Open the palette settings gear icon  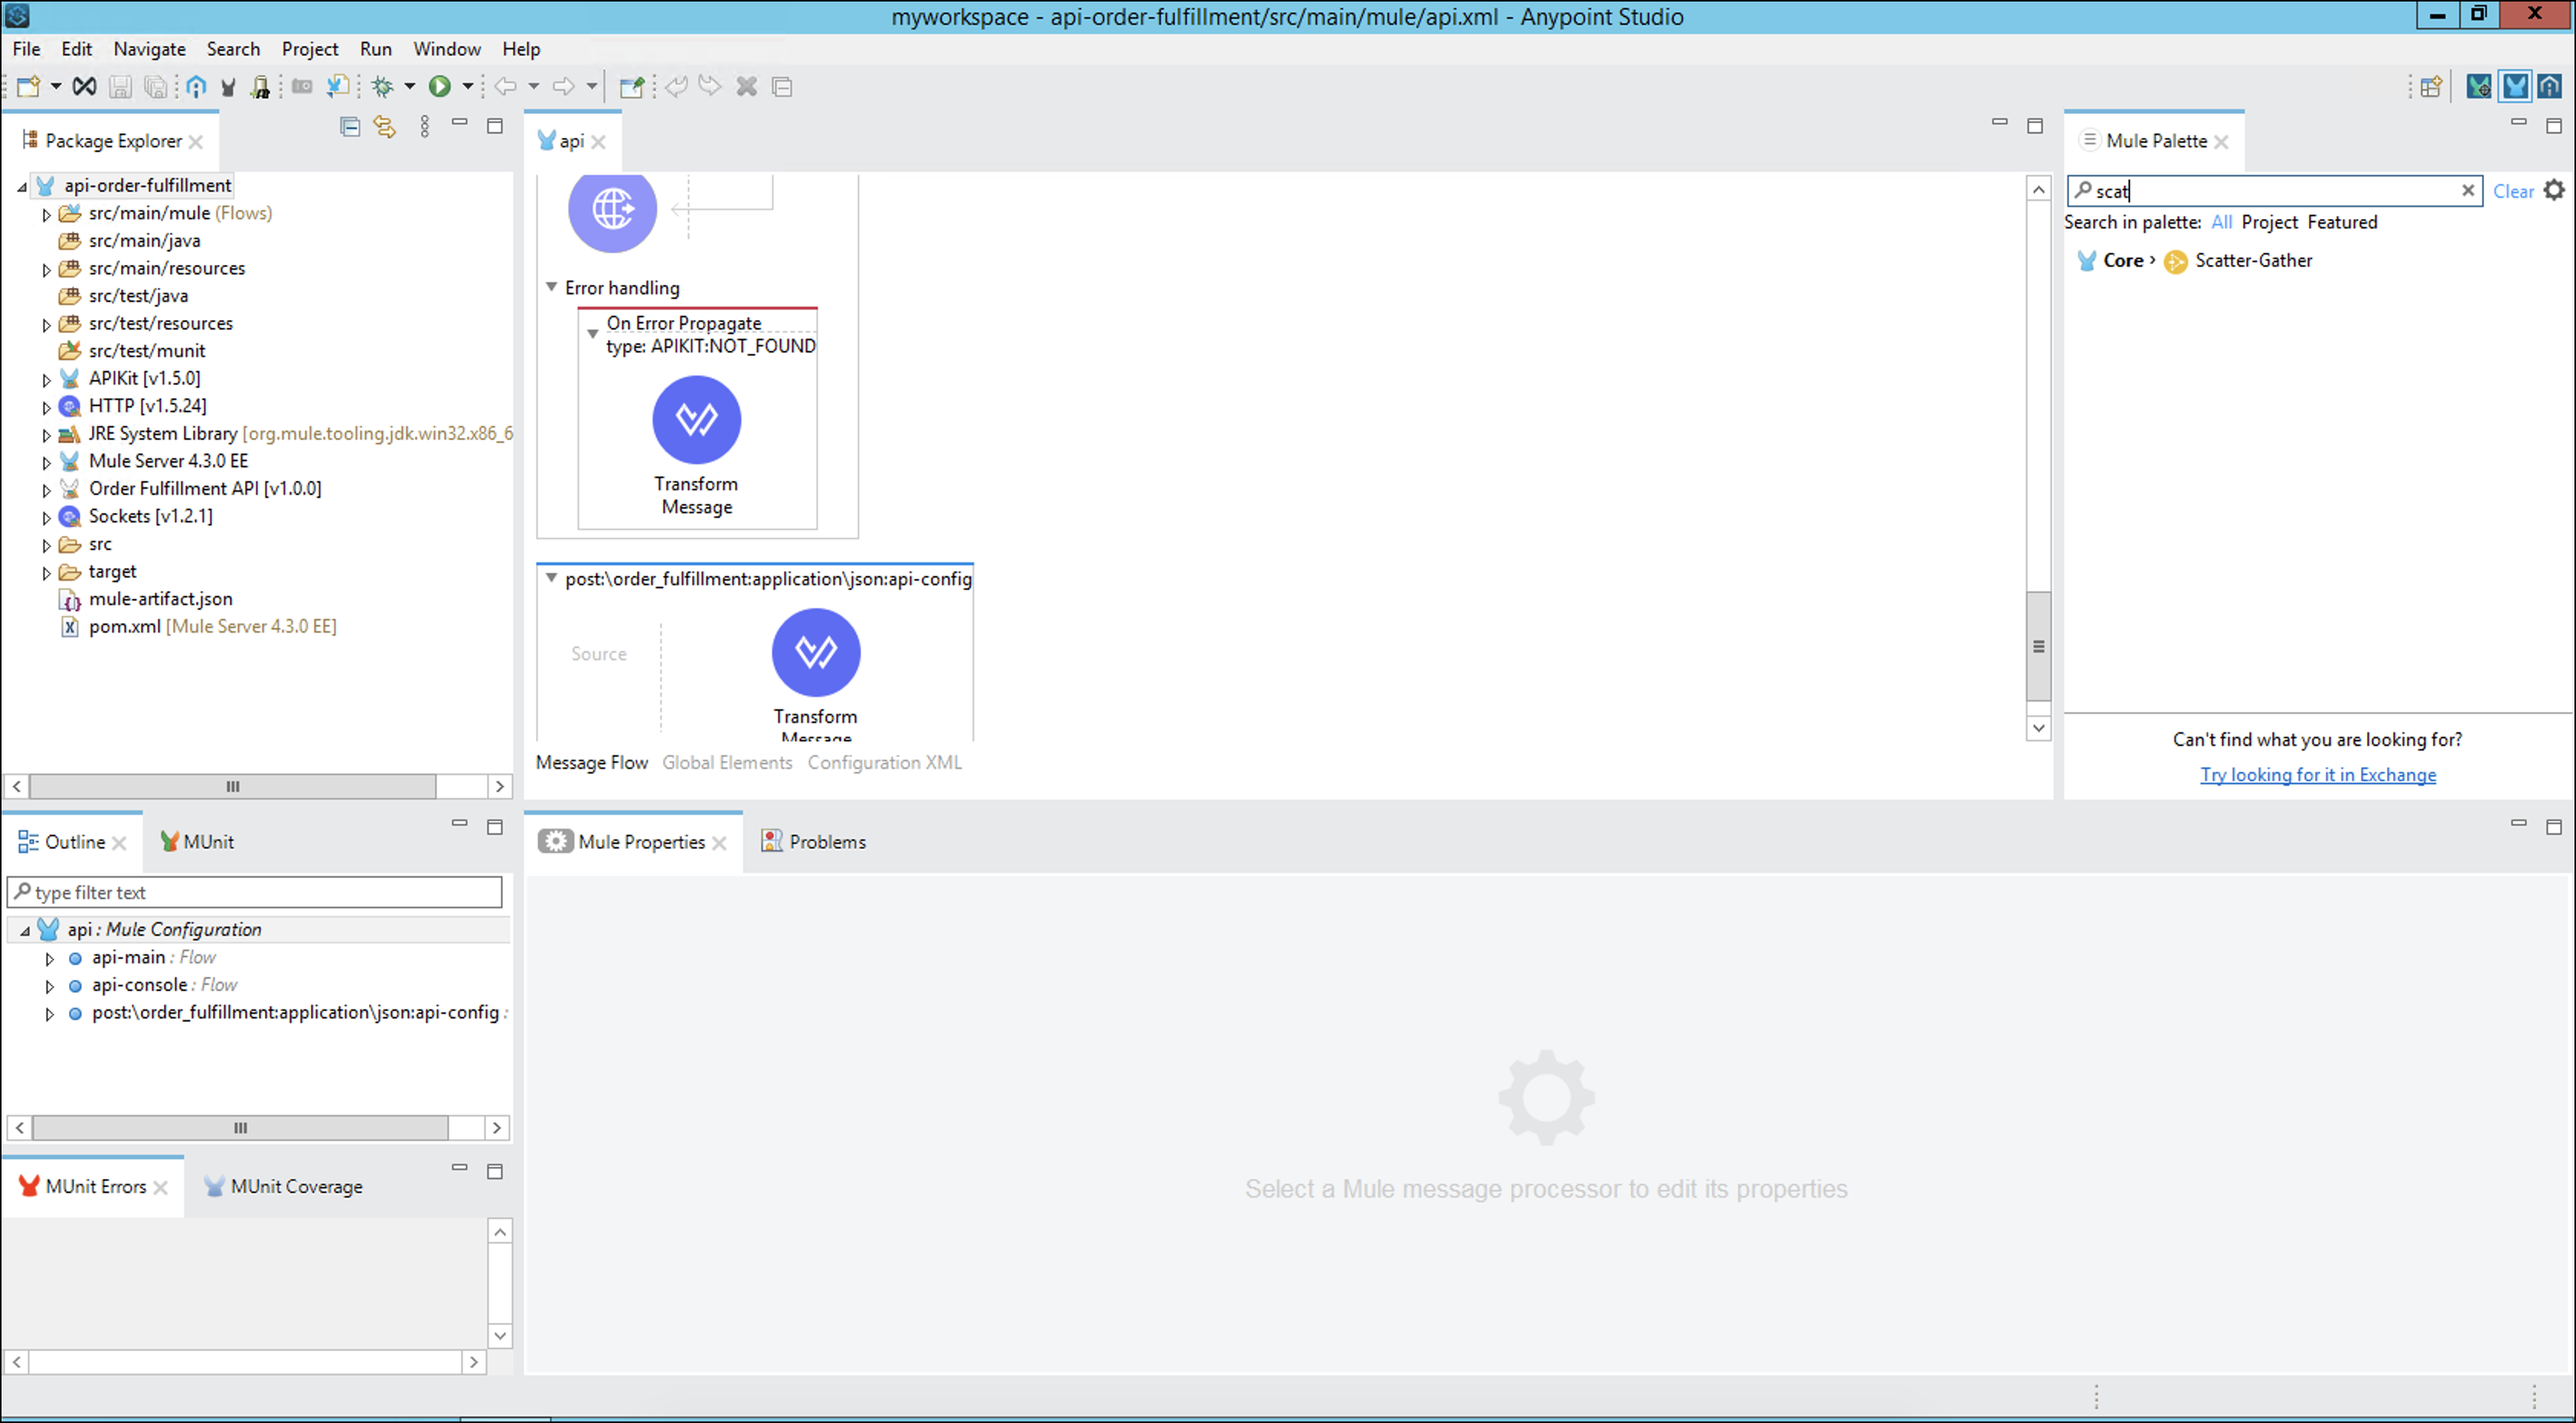[2553, 190]
